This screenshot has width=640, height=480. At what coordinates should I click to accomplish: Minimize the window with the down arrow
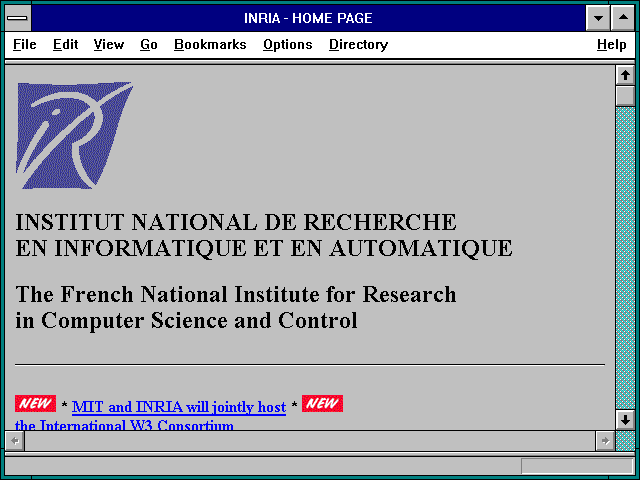(x=598, y=18)
